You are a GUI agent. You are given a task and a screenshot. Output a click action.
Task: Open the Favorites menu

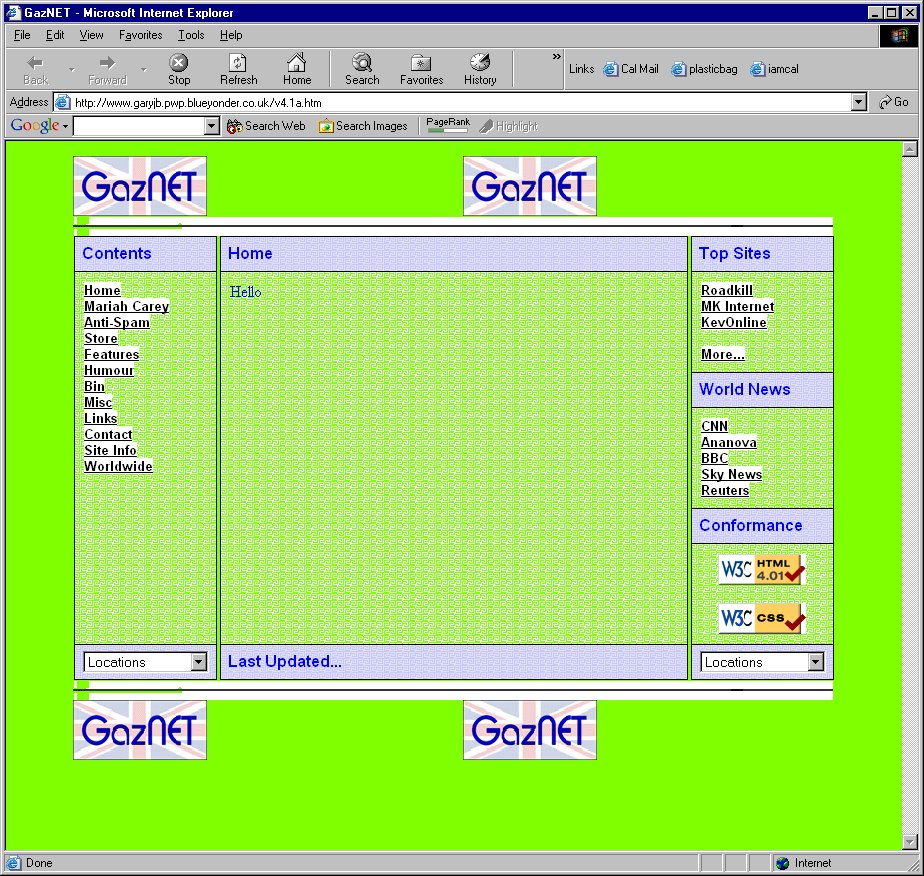click(140, 35)
